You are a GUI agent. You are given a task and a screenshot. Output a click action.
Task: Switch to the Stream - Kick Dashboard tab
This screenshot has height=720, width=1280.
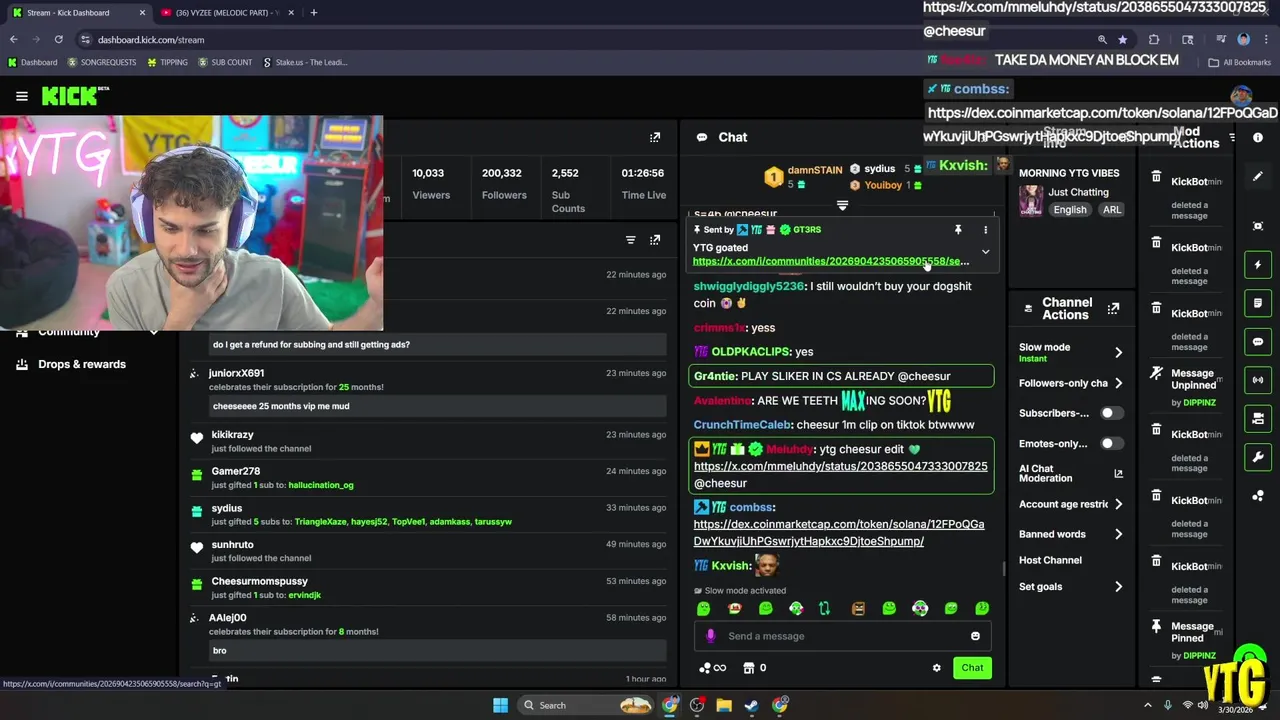[x=77, y=13]
